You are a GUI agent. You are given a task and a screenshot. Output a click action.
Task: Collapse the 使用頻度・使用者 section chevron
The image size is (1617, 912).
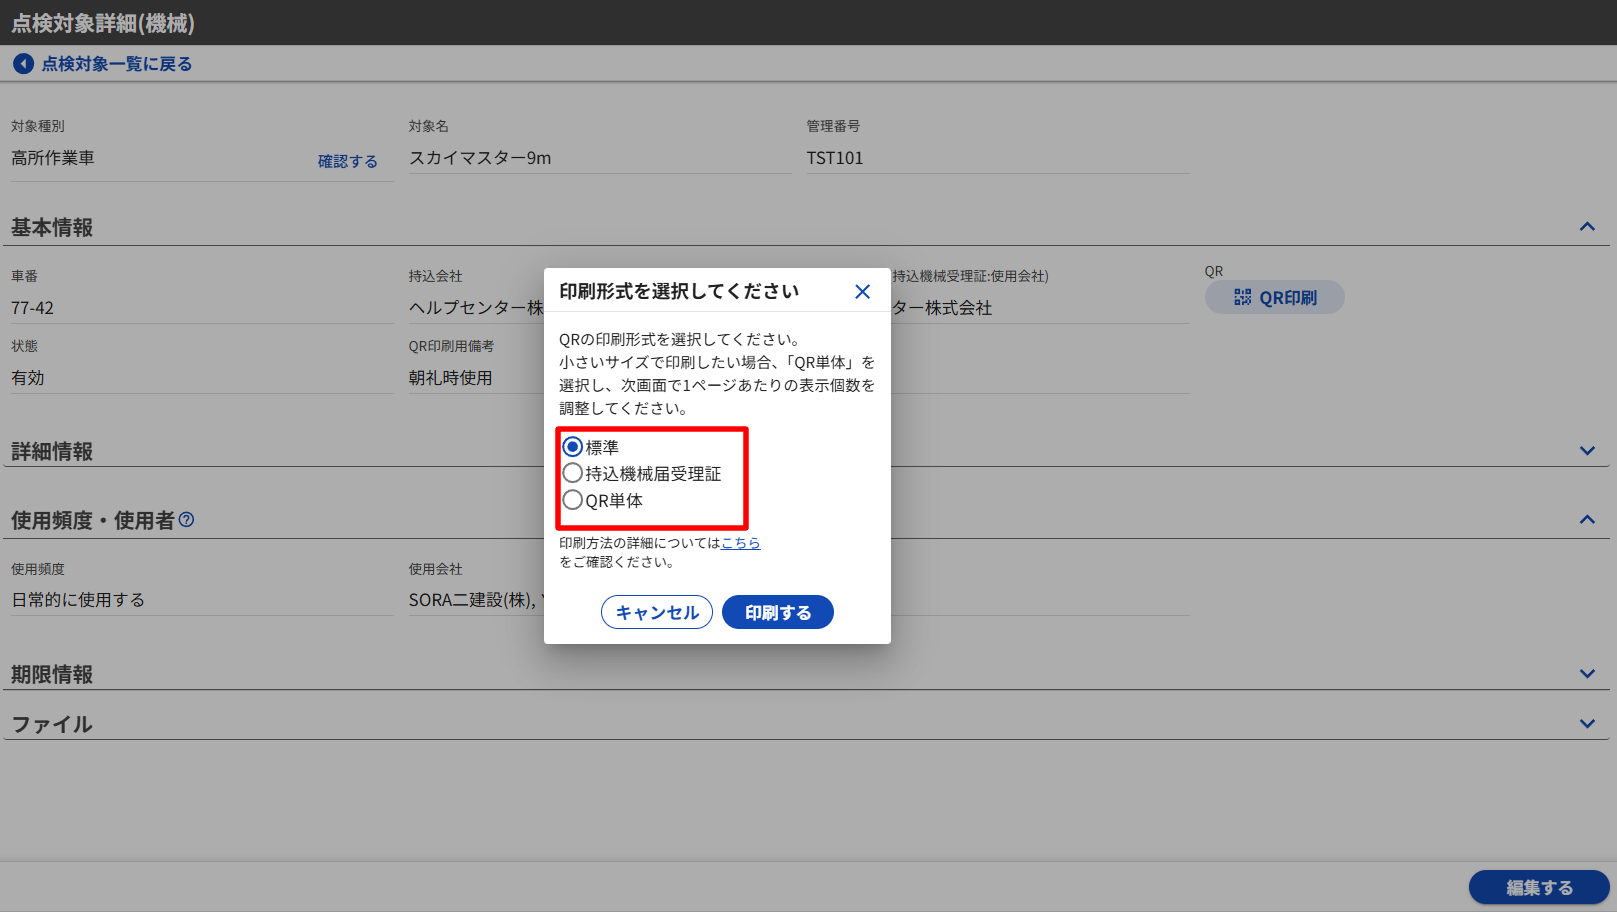(x=1587, y=520)
